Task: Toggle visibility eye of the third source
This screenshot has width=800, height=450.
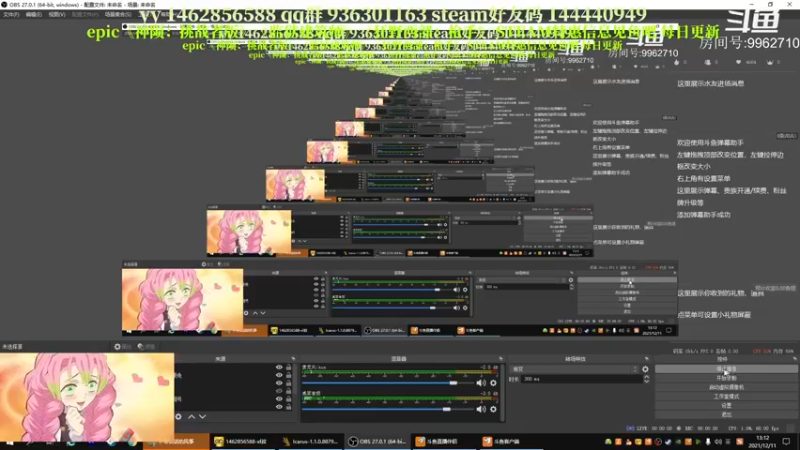Action: 279,383
